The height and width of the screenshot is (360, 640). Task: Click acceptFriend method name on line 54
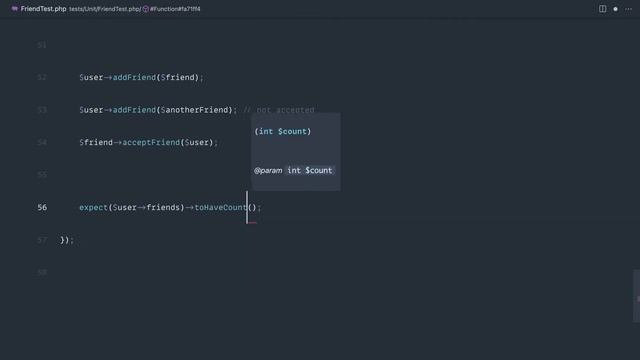coord(151,142)
